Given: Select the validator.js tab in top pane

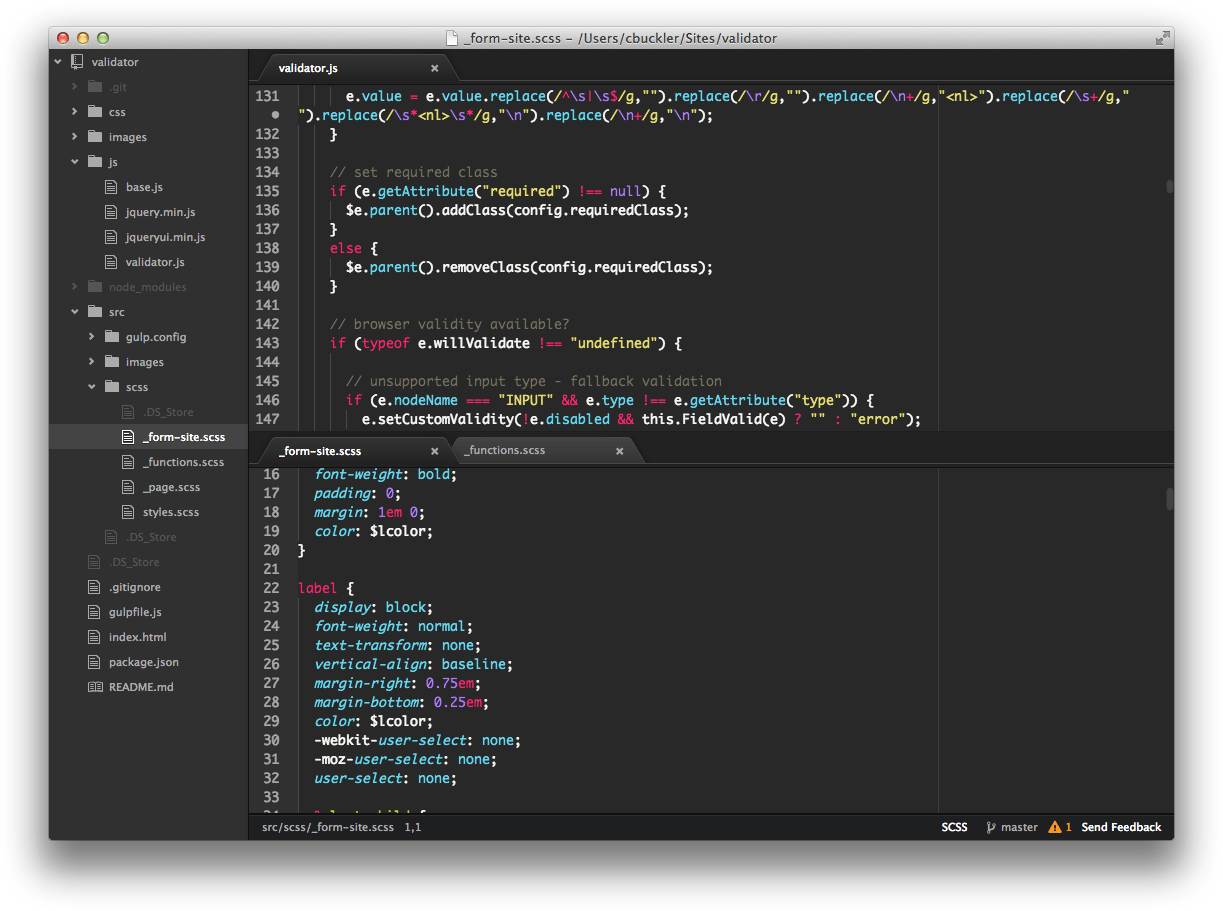Looking at the screenshot, I should coord(308,68).
